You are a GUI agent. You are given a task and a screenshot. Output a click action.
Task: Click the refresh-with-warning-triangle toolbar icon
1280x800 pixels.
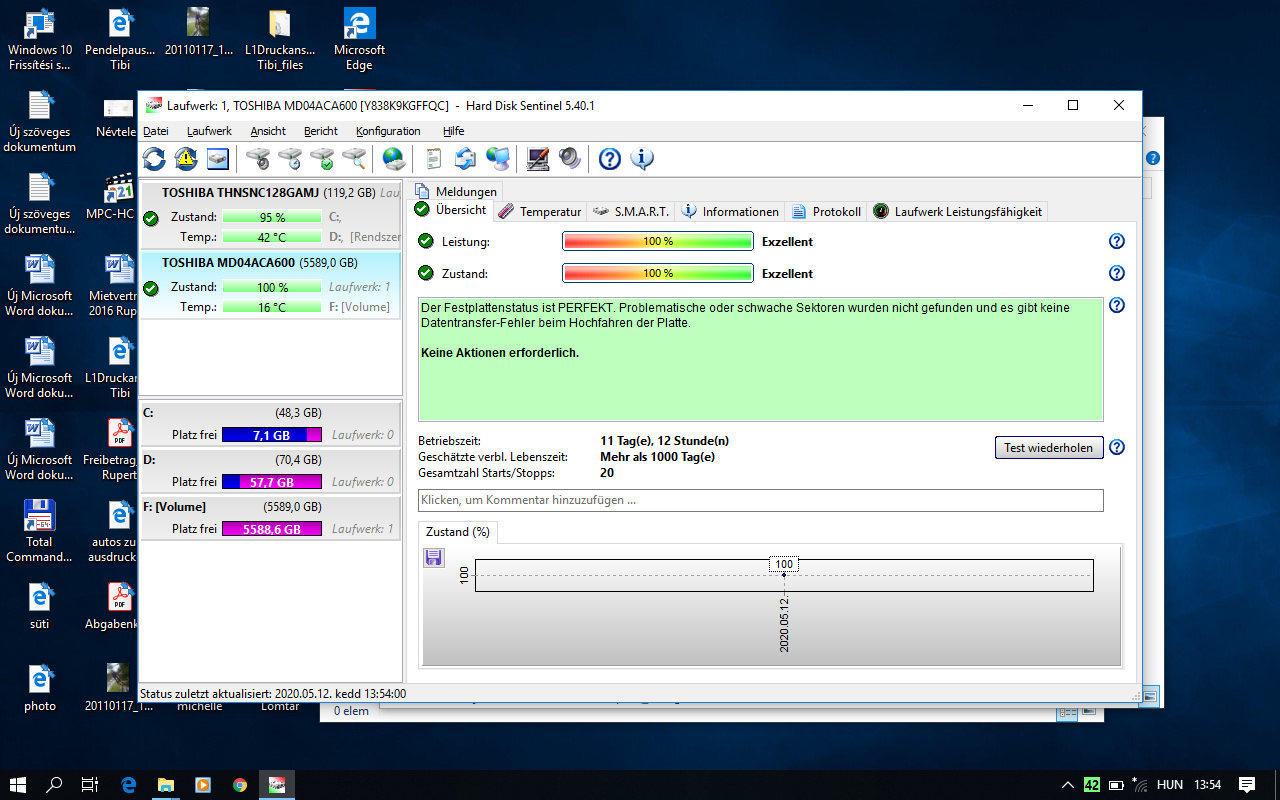click(x=186, y=159)
